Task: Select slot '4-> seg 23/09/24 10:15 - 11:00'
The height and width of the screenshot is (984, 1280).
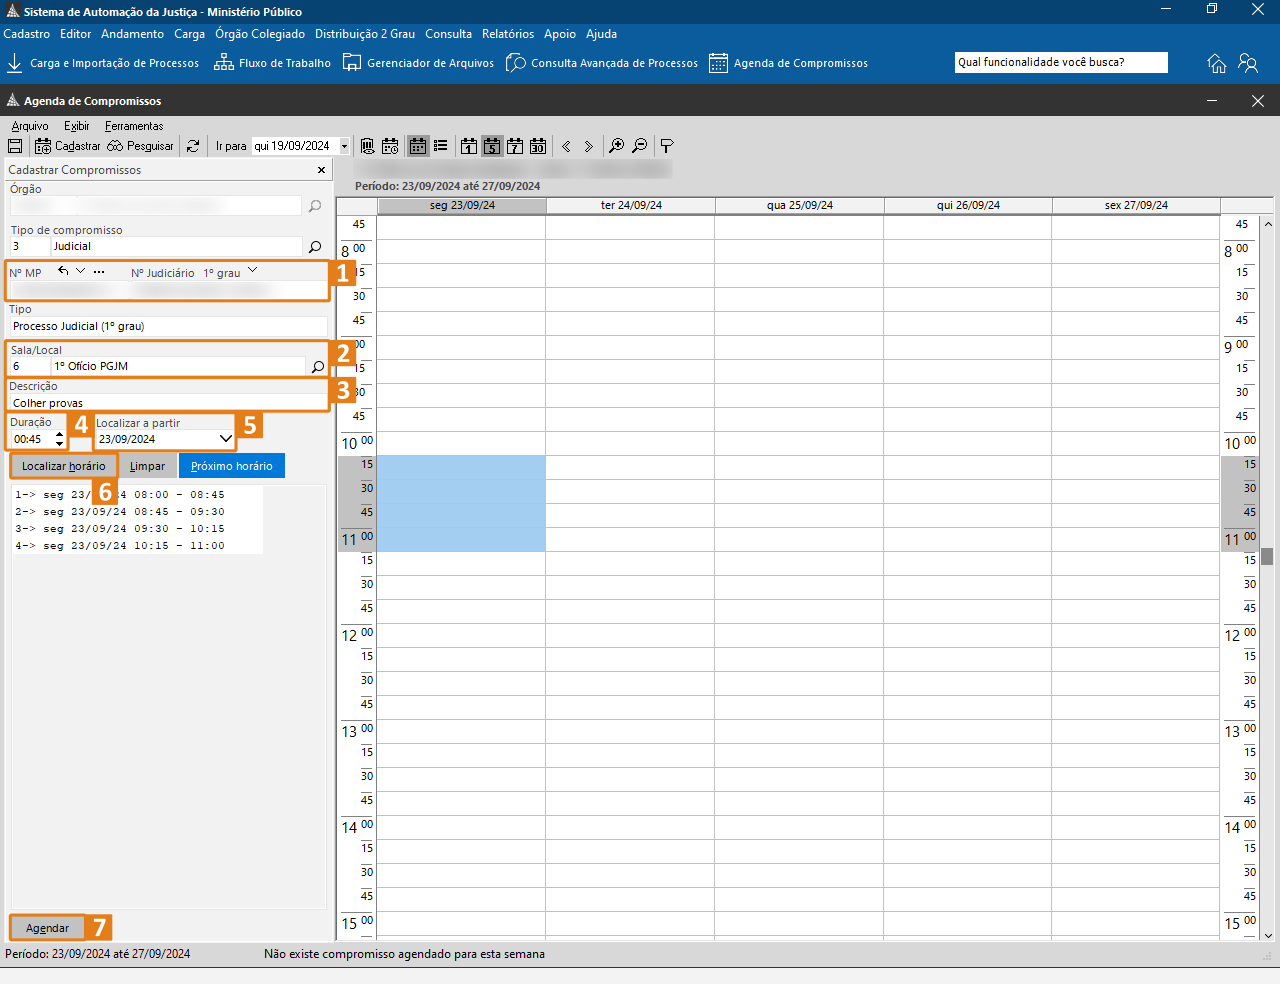Action: (120, 546)
